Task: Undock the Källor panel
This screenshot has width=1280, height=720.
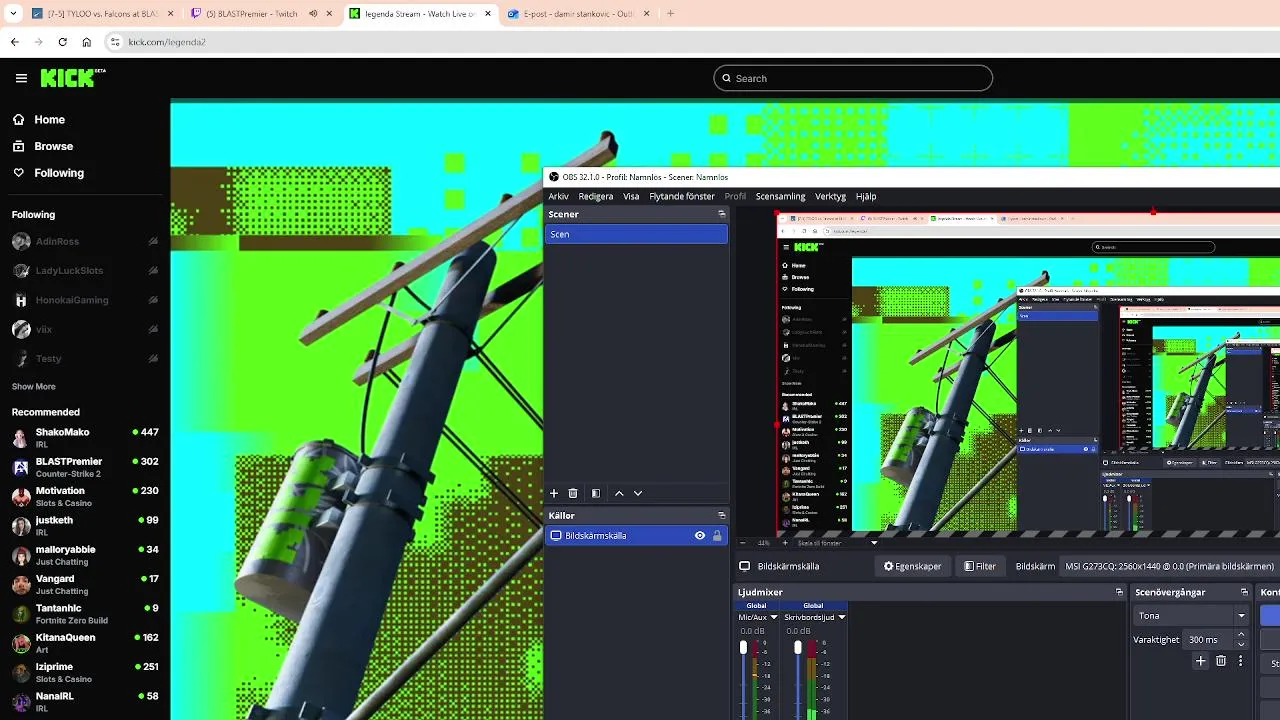Action: (x=722, y=516)
